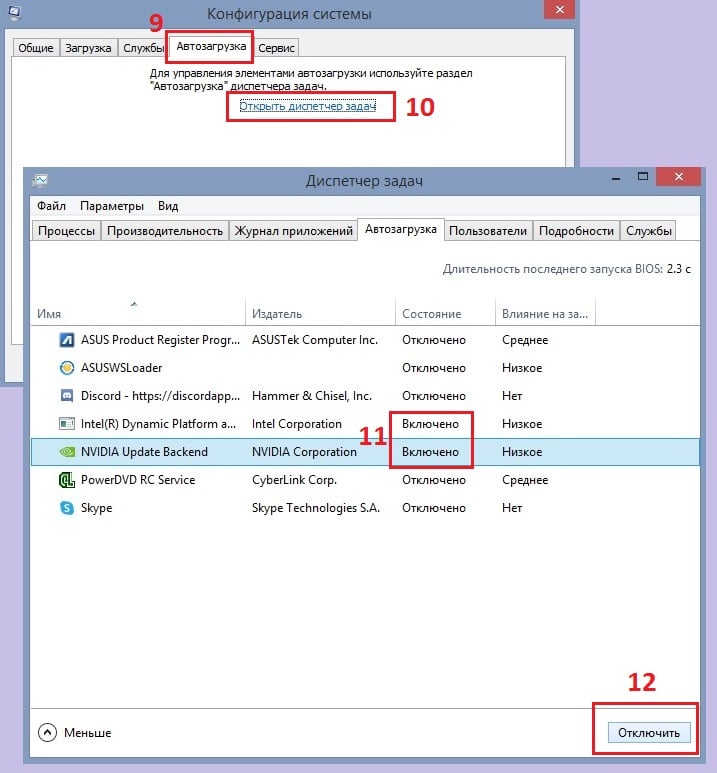The height and width of the screenshot is (773, 717).
Task: Click the Низкое impact of the ASUSWSLoader row
Action: 522,368
